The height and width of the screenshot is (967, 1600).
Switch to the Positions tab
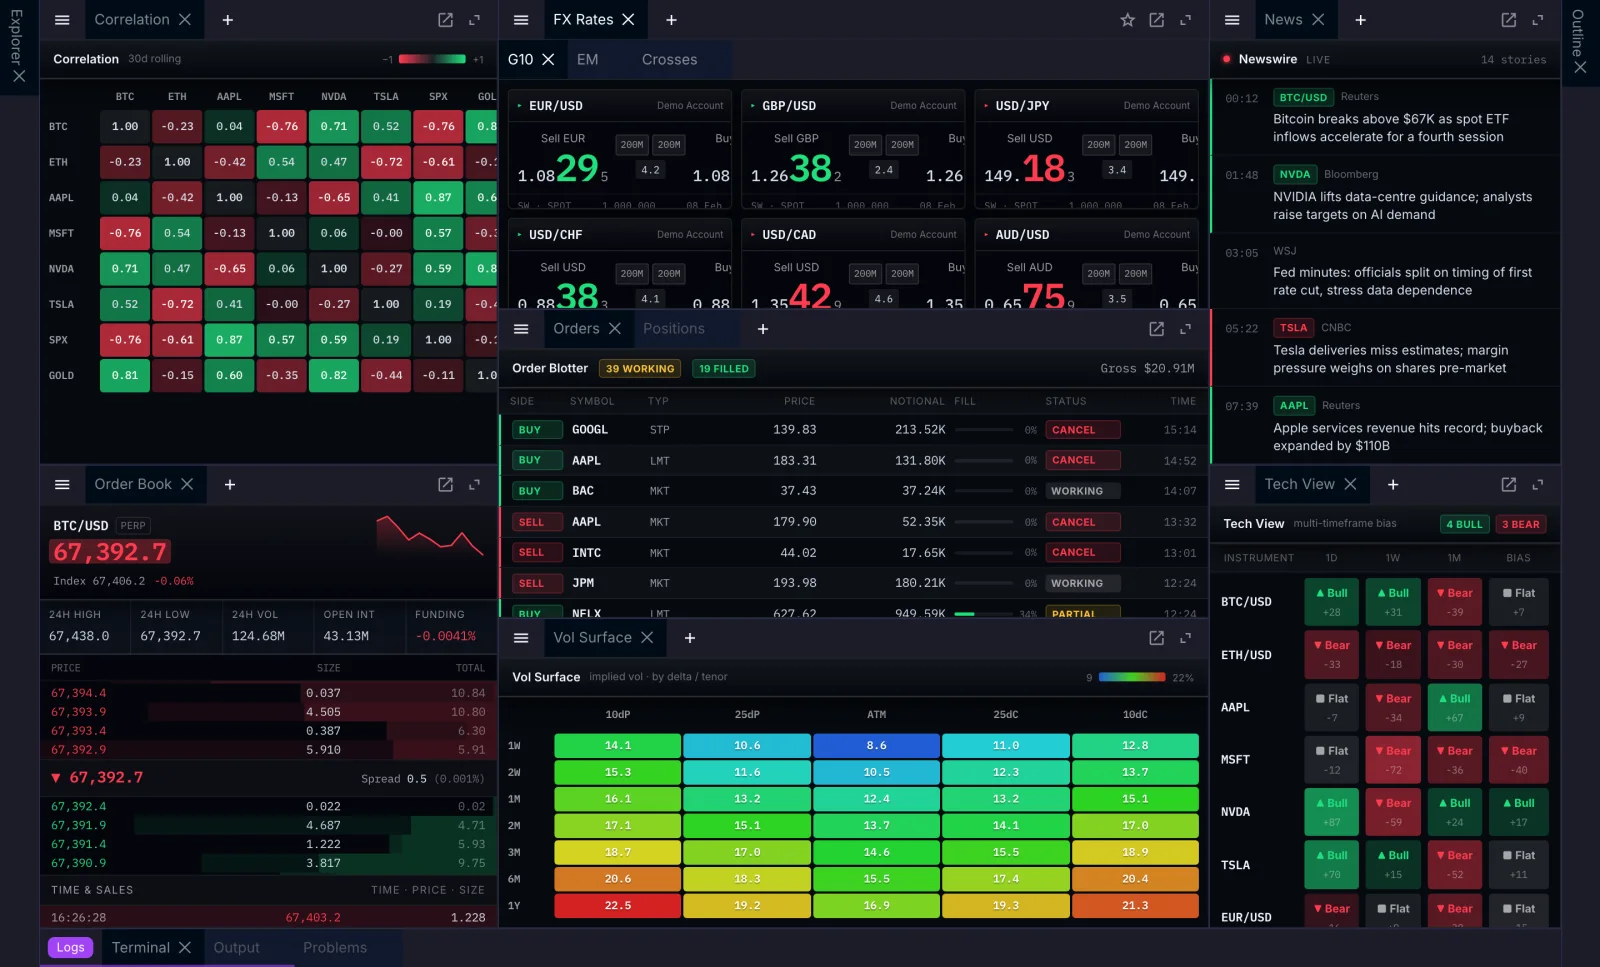click(x=674, y=329)
